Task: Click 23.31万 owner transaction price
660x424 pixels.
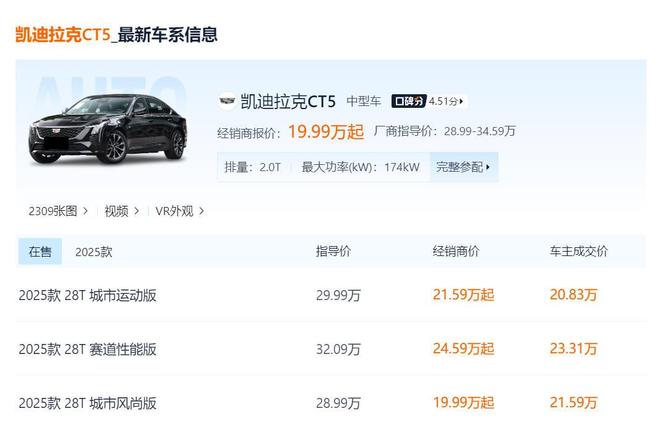Action: pyautogui.click(x=574, y=349)
